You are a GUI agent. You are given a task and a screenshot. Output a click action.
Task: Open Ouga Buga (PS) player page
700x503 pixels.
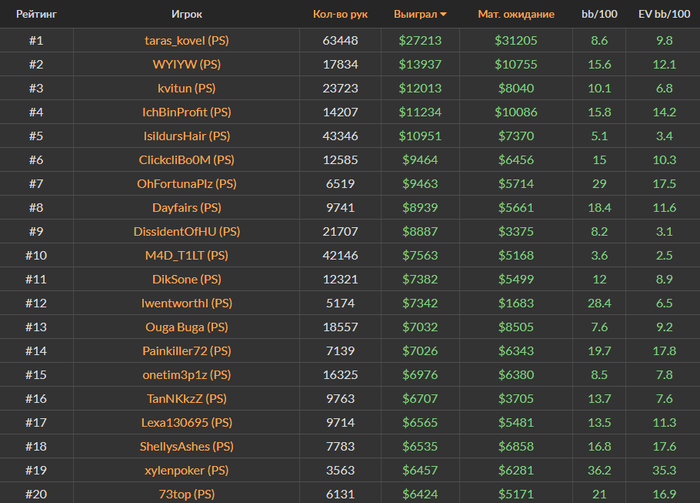(187, 327)
